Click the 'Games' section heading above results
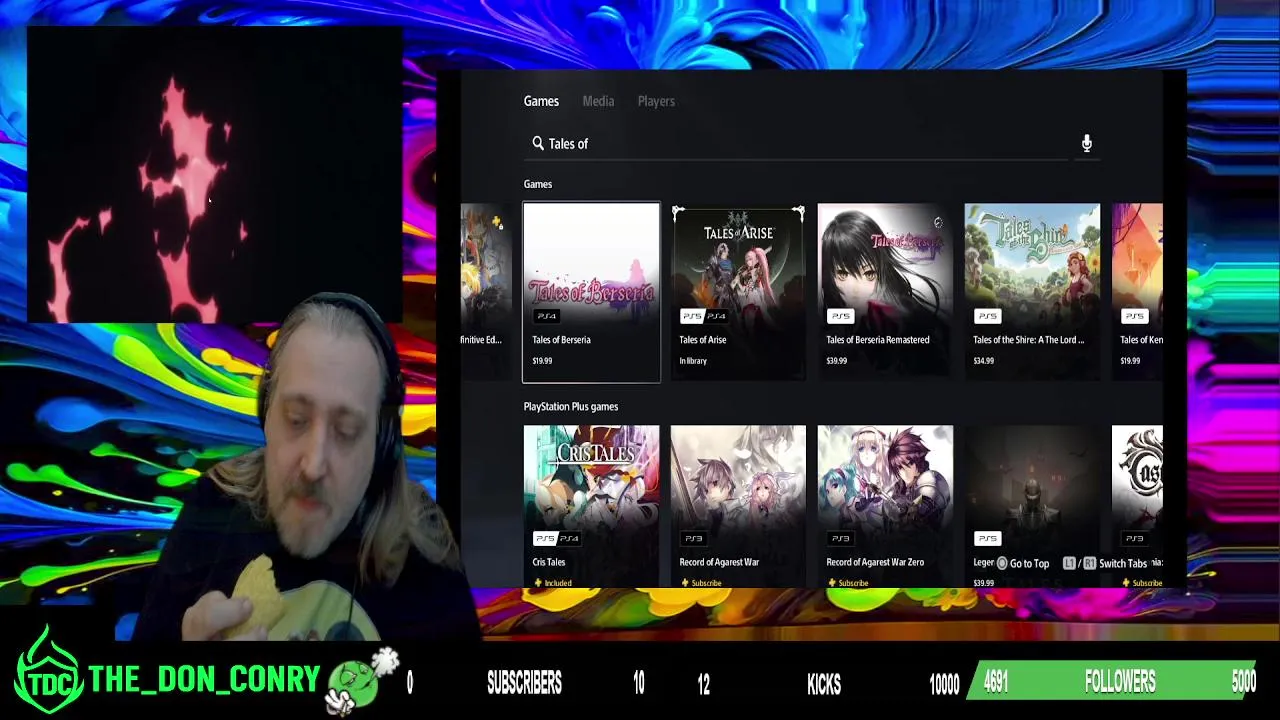This screenshot has height=720, width=1280. click(x=538, y=184)
